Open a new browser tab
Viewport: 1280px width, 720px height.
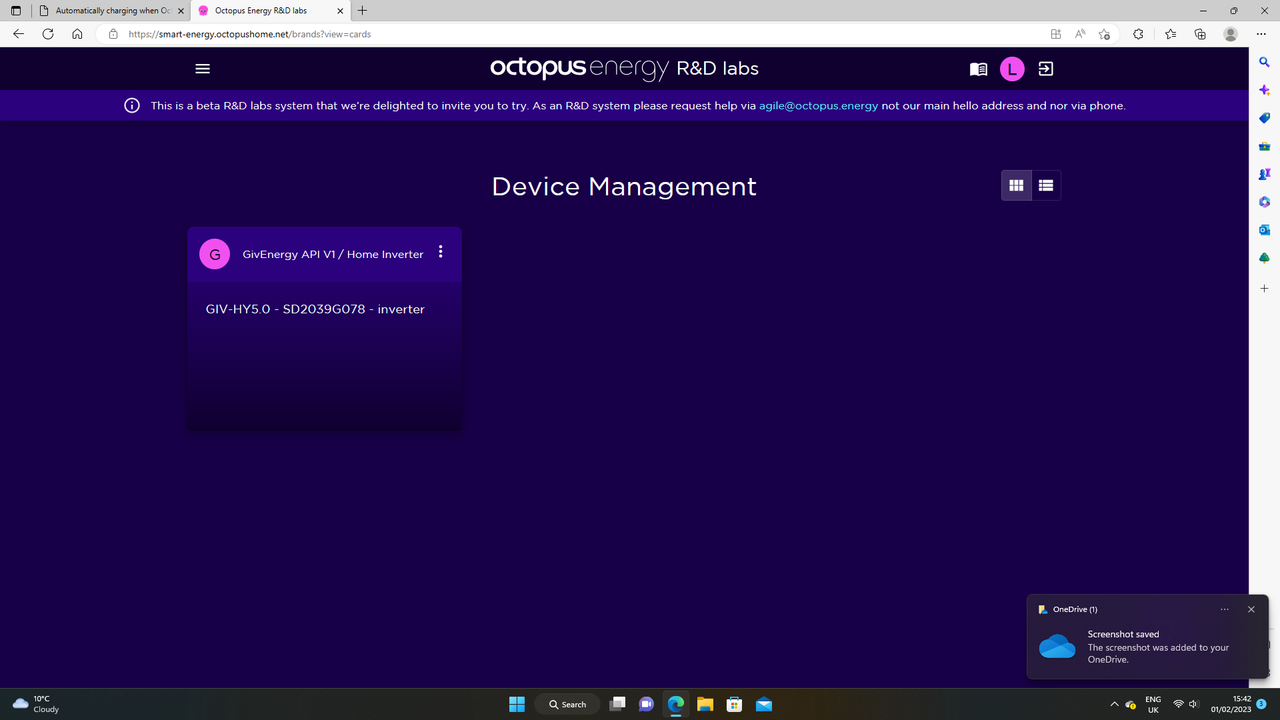click(362, 10)
